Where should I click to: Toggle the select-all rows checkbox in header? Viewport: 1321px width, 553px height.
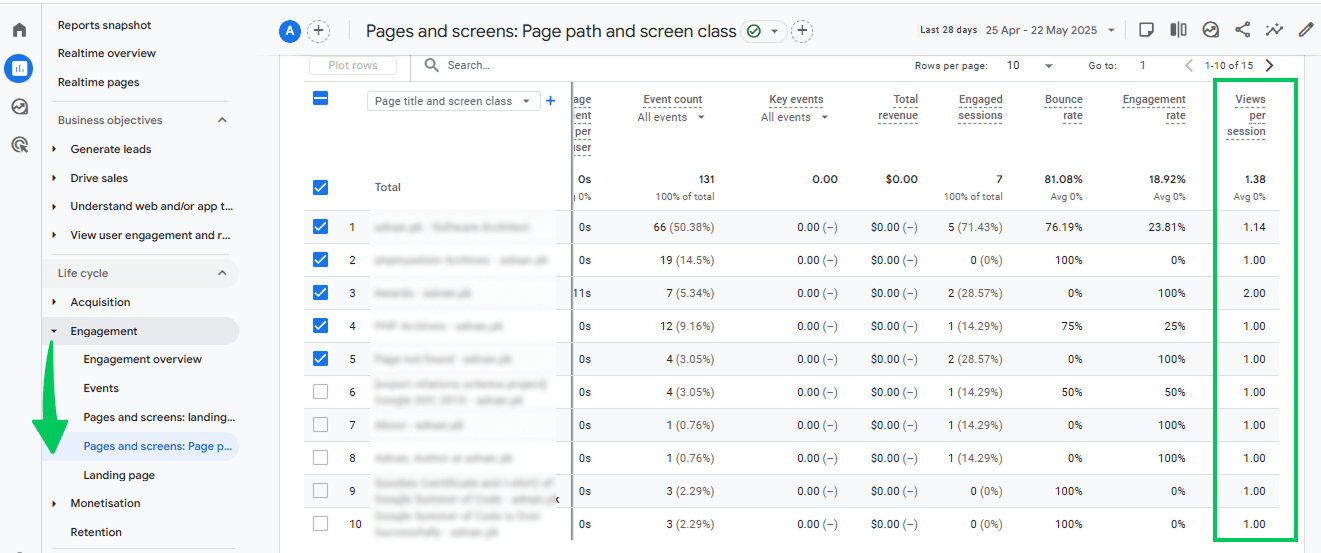point(320,98)
